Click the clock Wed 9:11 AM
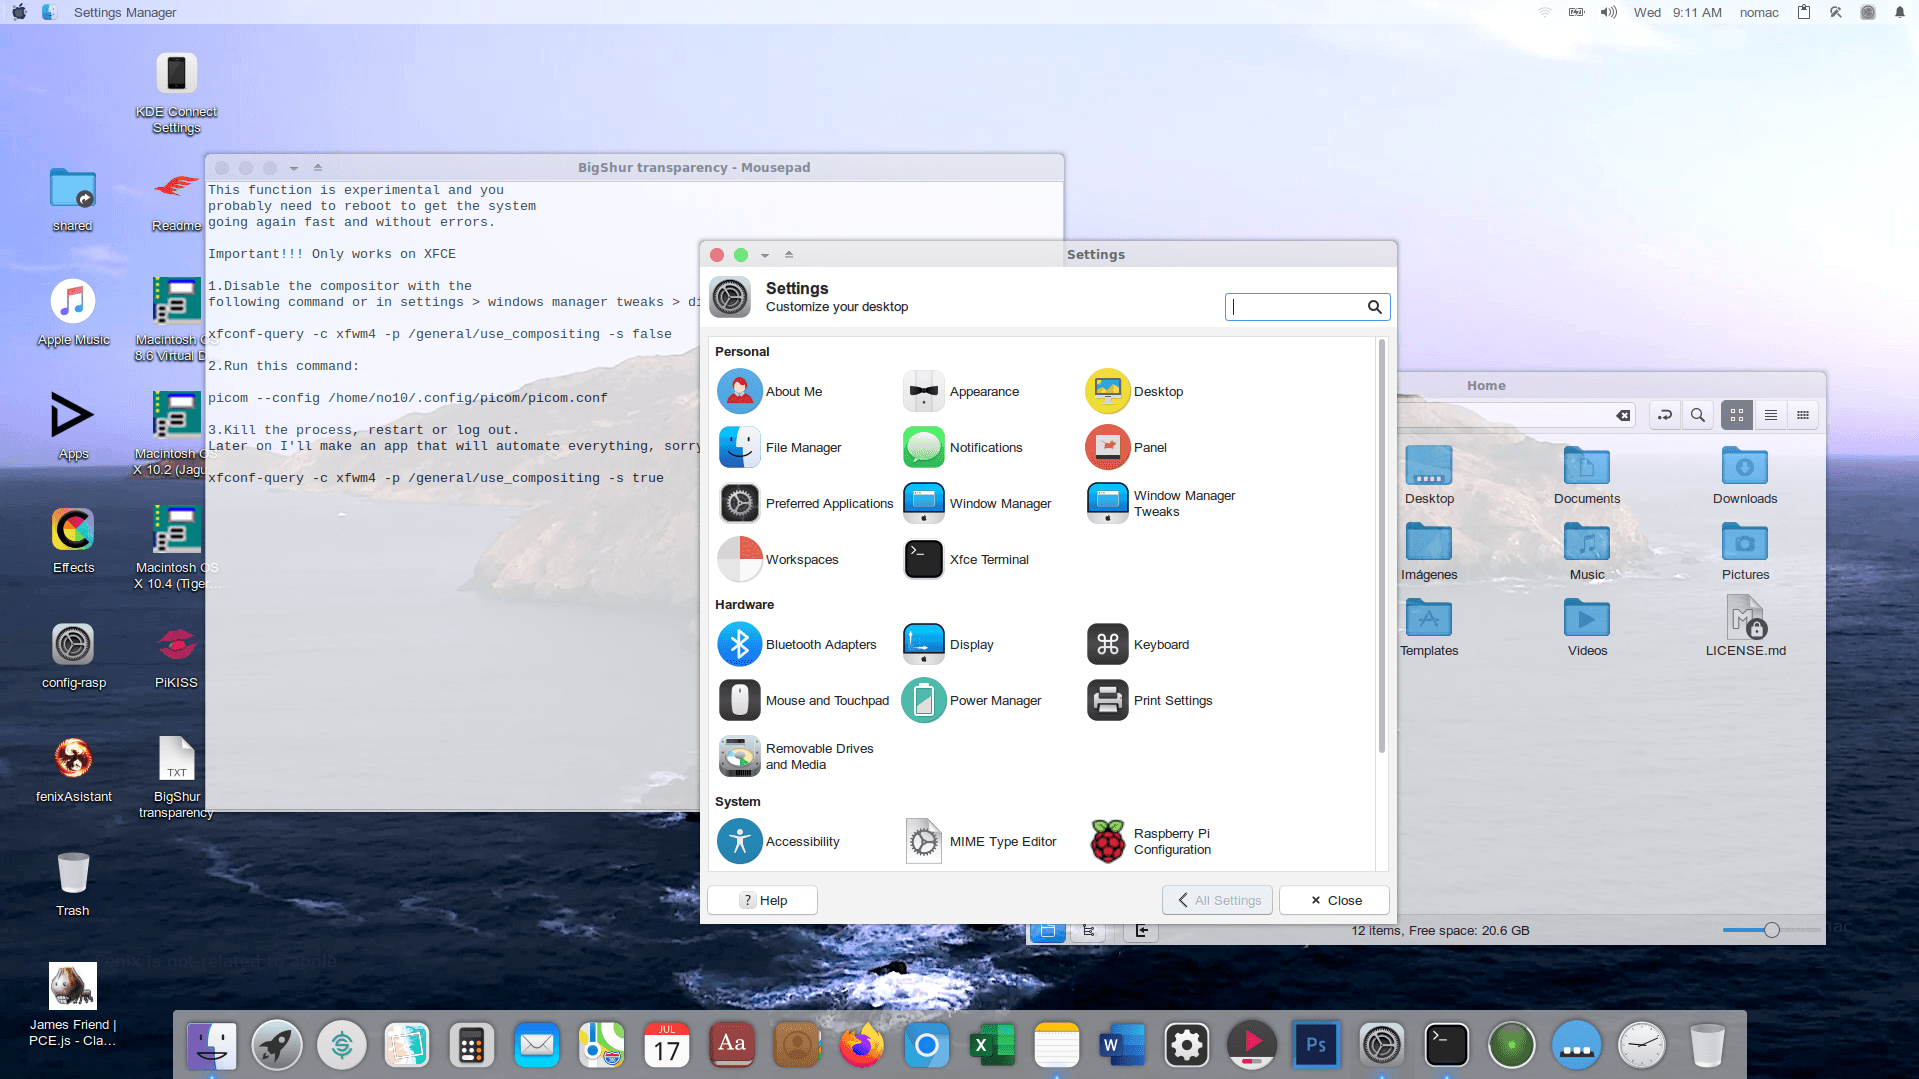 pyautogui.click(x=1677, y=12)
